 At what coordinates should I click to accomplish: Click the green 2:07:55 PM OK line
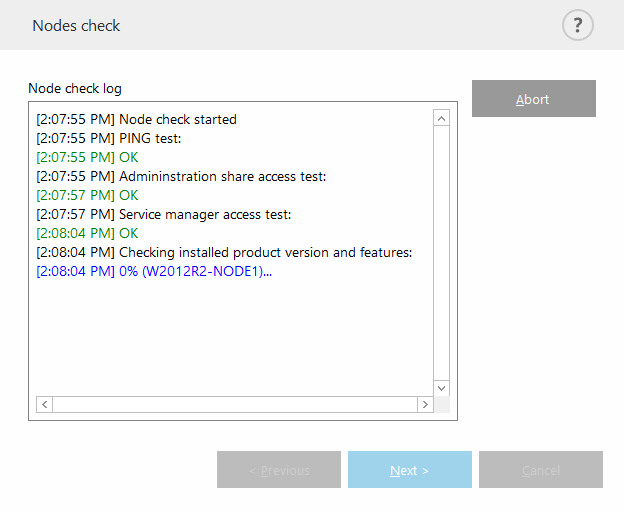click(87, 157)
